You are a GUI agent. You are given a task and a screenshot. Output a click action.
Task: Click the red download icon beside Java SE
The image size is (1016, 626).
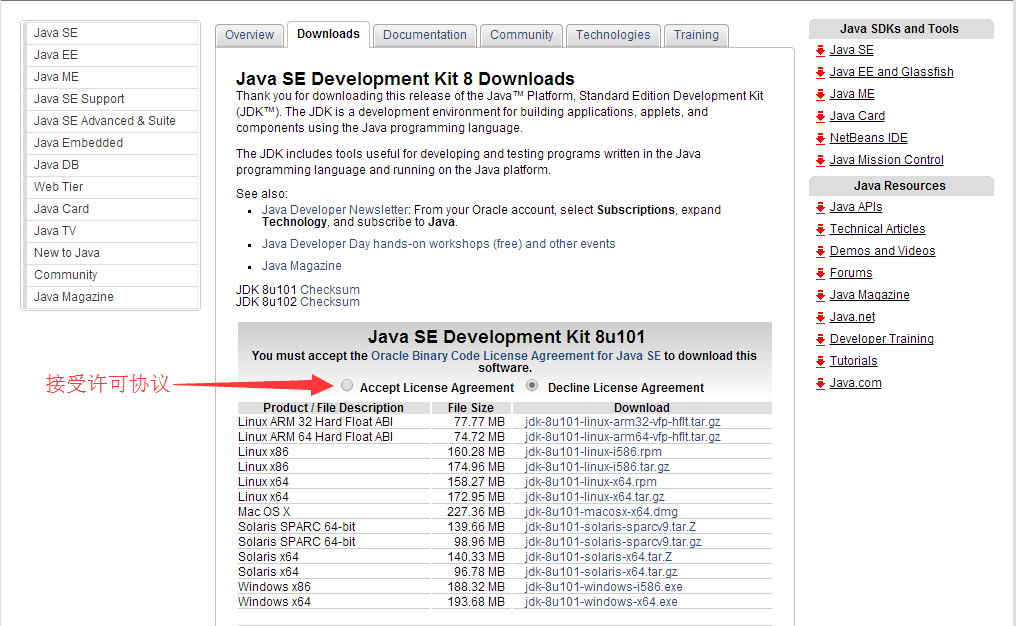coord(820,50)
